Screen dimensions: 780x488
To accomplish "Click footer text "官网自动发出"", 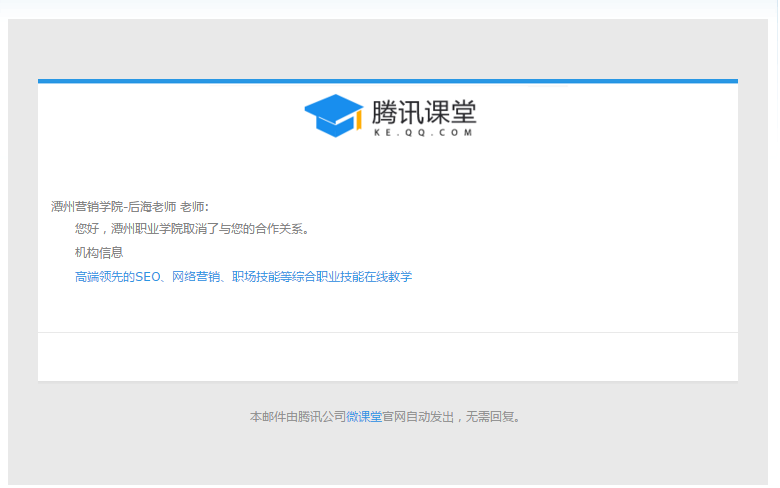I will (x=418, y=416).
